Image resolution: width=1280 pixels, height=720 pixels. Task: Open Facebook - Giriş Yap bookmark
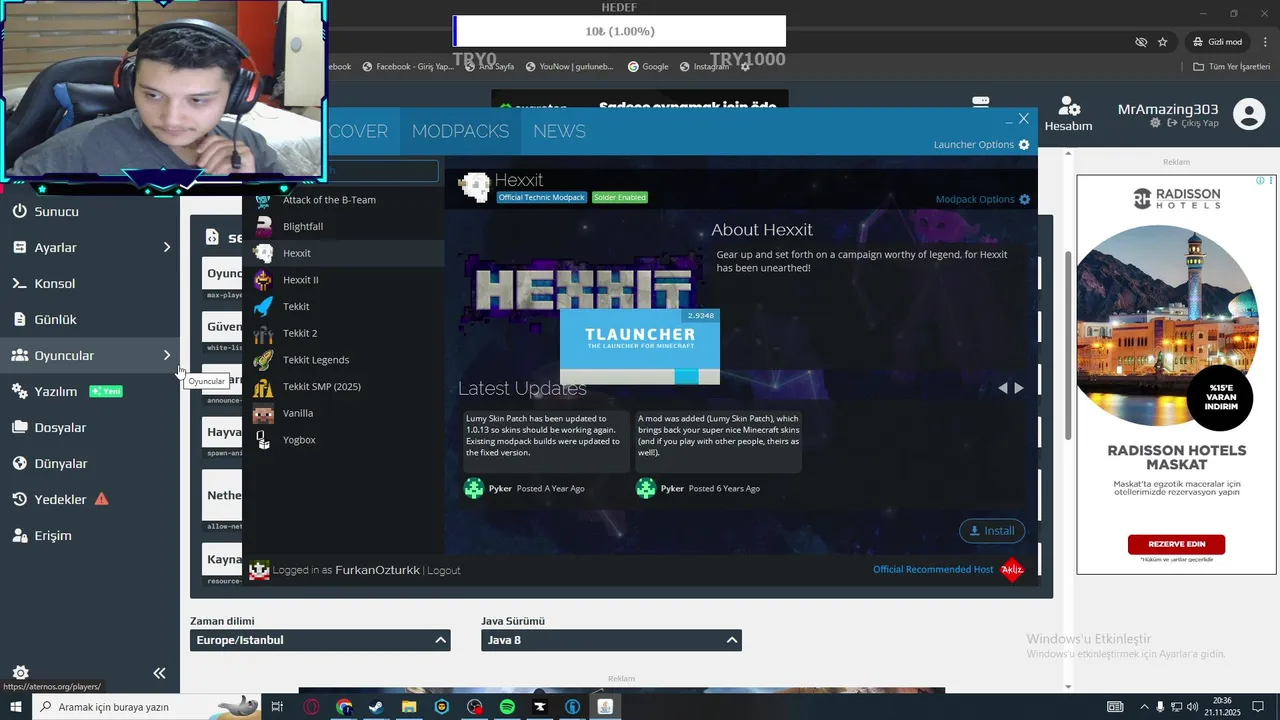click(x=408, y=67)
